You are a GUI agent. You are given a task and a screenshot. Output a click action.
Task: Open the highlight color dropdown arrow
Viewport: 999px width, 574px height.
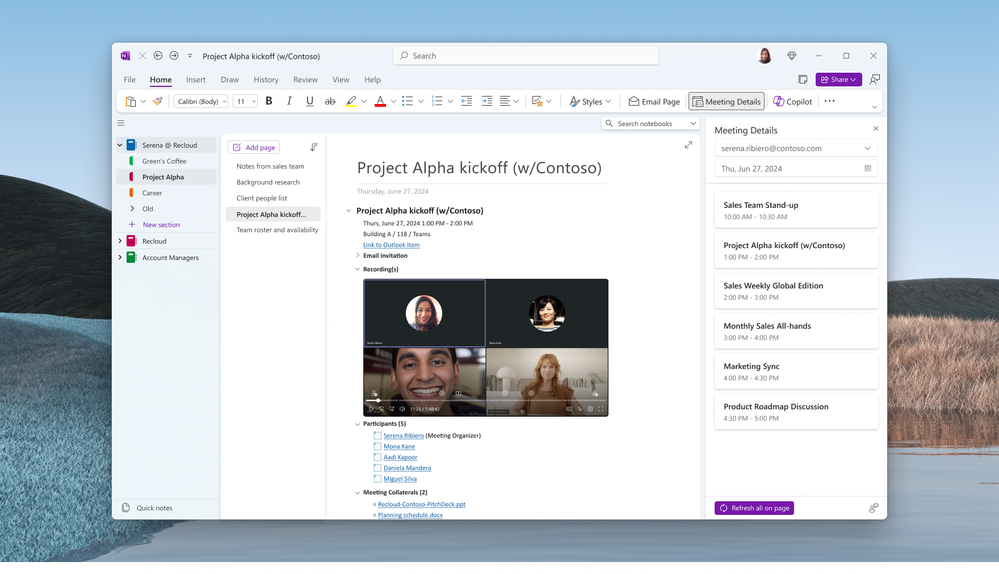pyautogui.click(x=364, y=101)
